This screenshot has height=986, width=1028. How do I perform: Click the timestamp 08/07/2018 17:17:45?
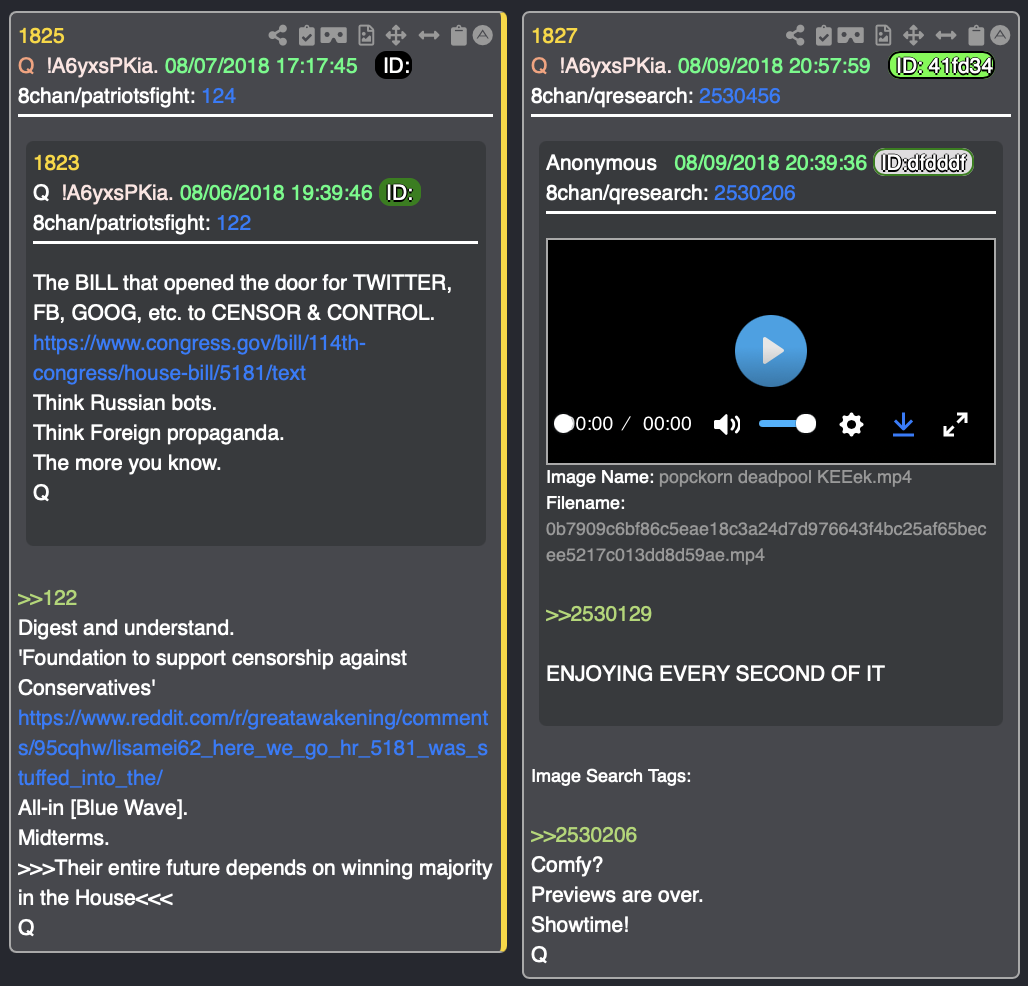point(261,66)
